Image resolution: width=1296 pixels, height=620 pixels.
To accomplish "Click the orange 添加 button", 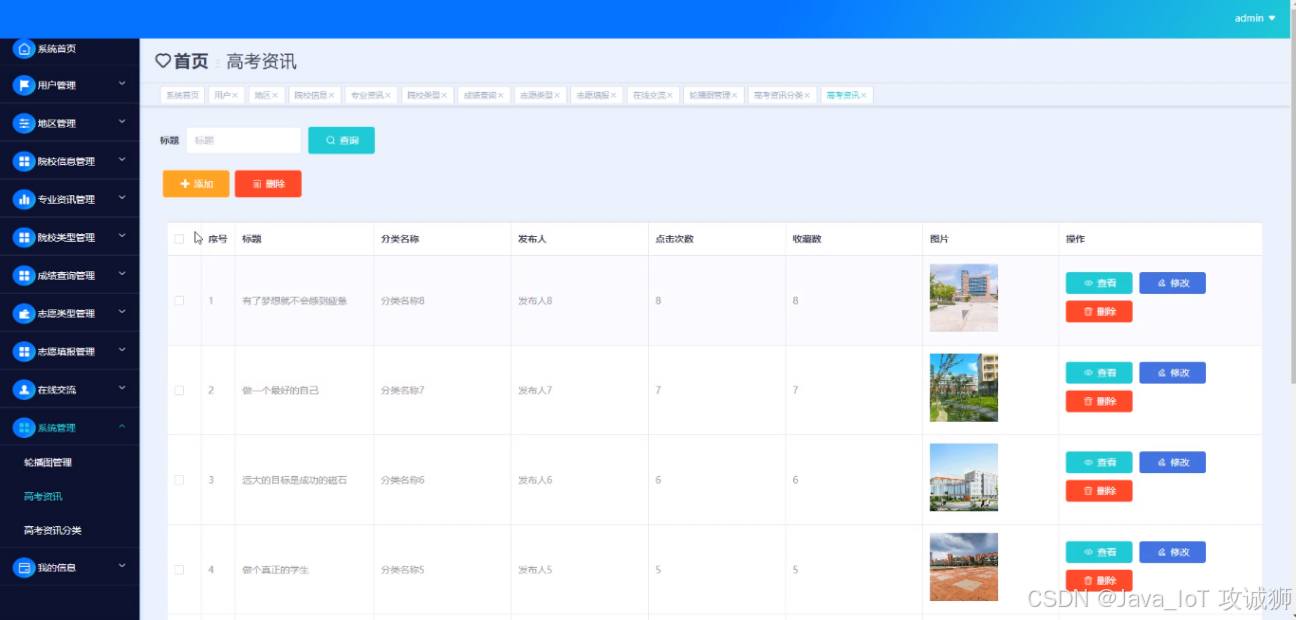I will coord(196,184).
